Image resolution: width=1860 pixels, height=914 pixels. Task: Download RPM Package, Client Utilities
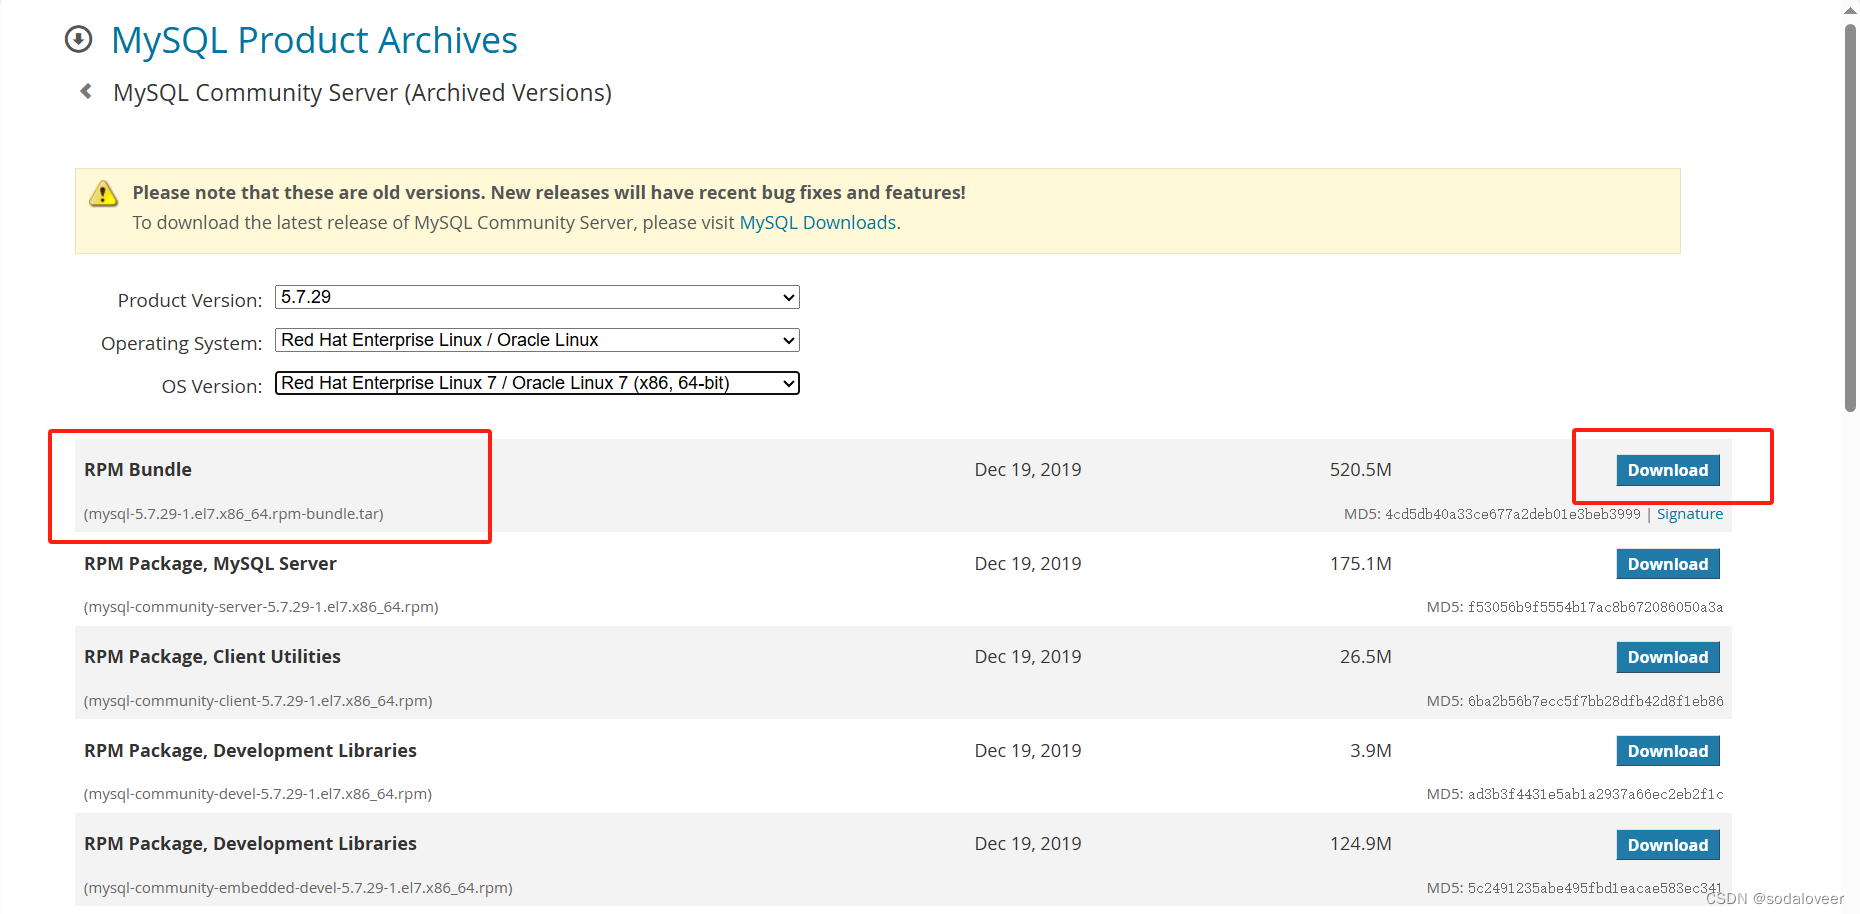(1668, 657)
